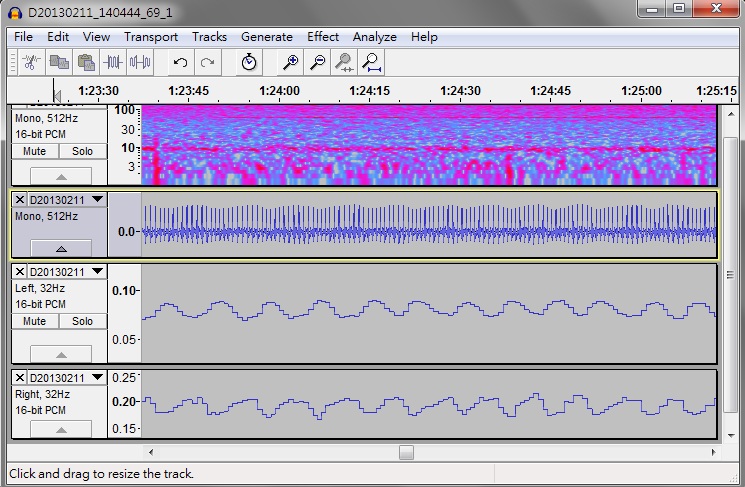The image size is (745, 487).
Task: Click horizontal scrollbar right arrow
Action: tap(714, 452)
